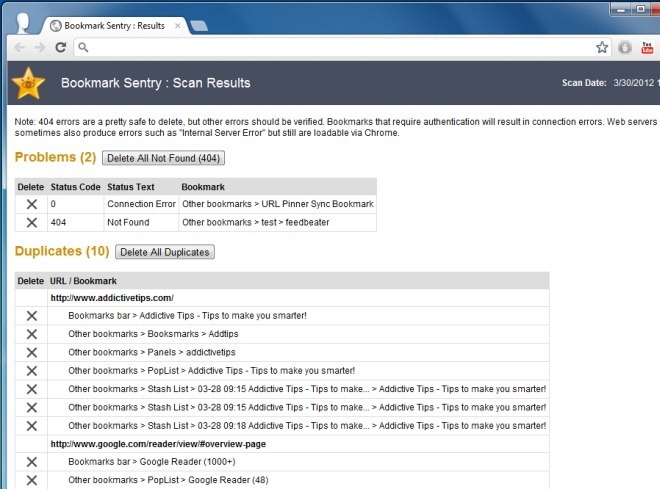This screenshot has height=489, width=660.
Task: Click the Bookmark Sentry : Scan Results title
Action: [156, 83]
